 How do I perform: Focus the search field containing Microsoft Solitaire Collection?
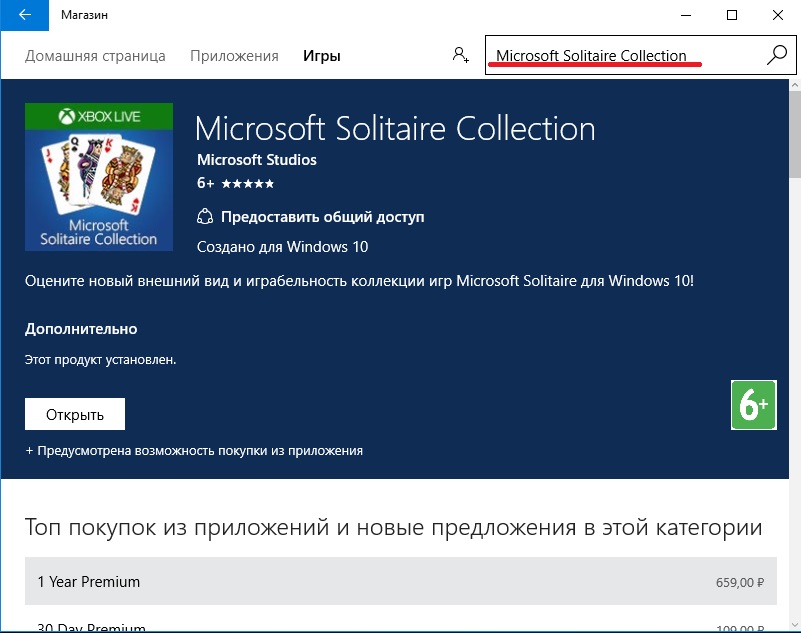pos(620,55)
